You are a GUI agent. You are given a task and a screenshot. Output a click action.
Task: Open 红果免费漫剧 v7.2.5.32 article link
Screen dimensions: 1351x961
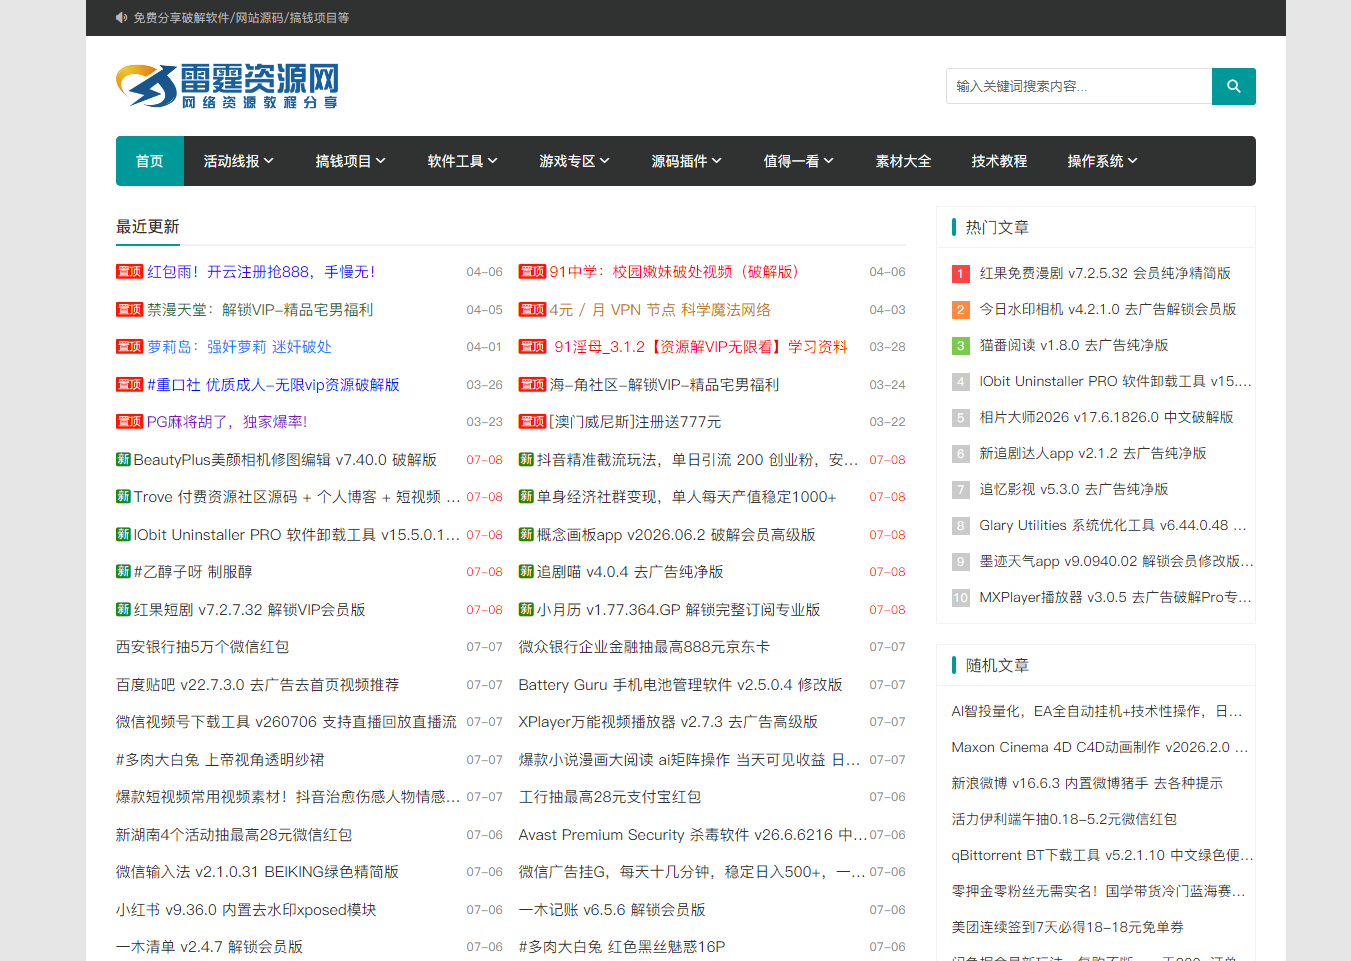1105,274
